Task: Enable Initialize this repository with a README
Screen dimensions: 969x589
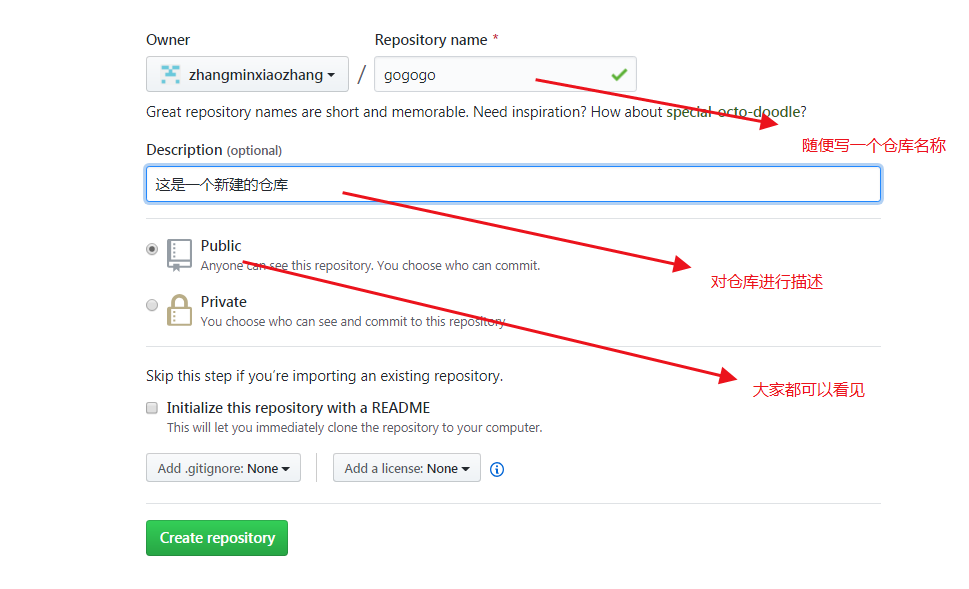Action: [x=152, y=408]
